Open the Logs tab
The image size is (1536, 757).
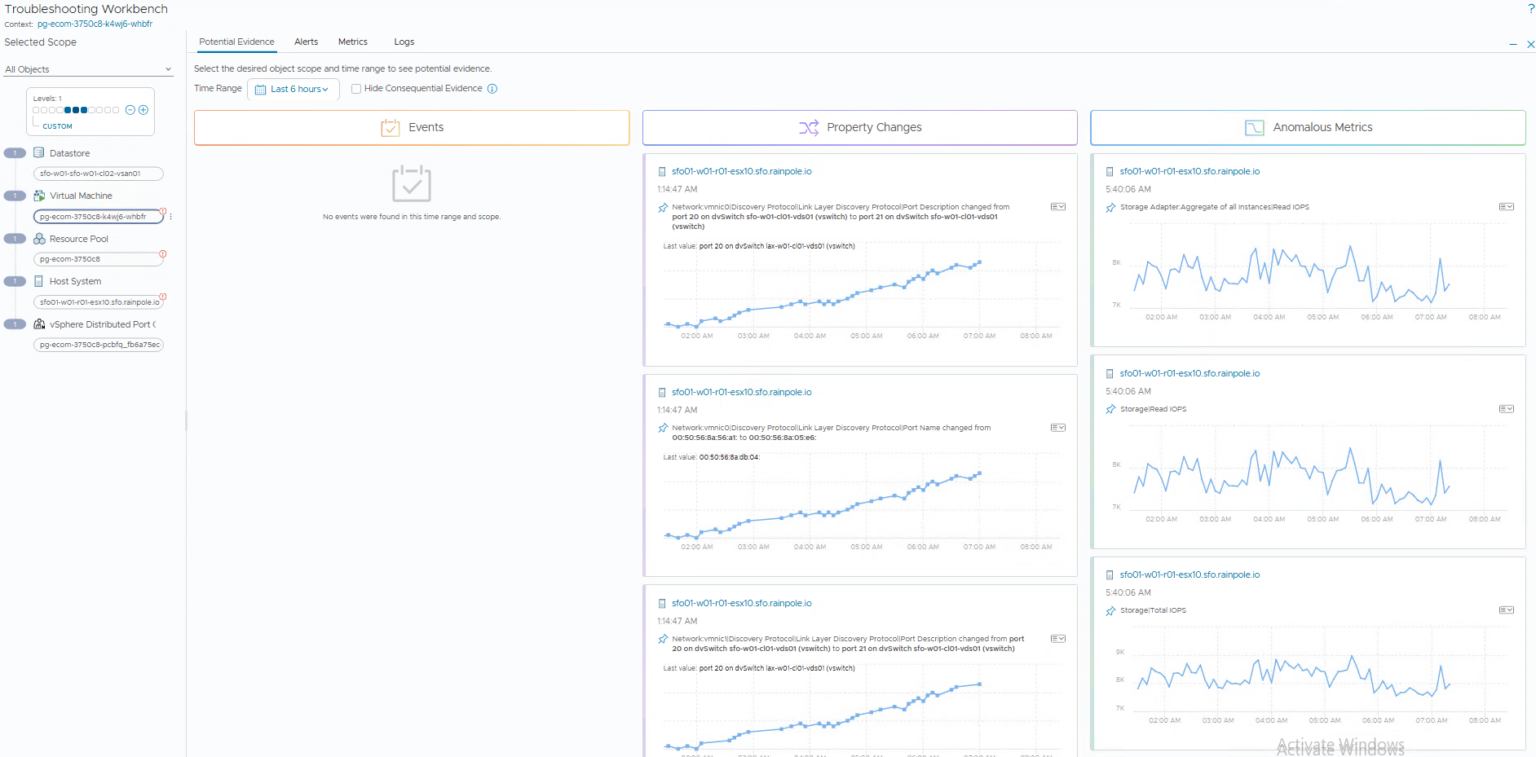[404, 42]
